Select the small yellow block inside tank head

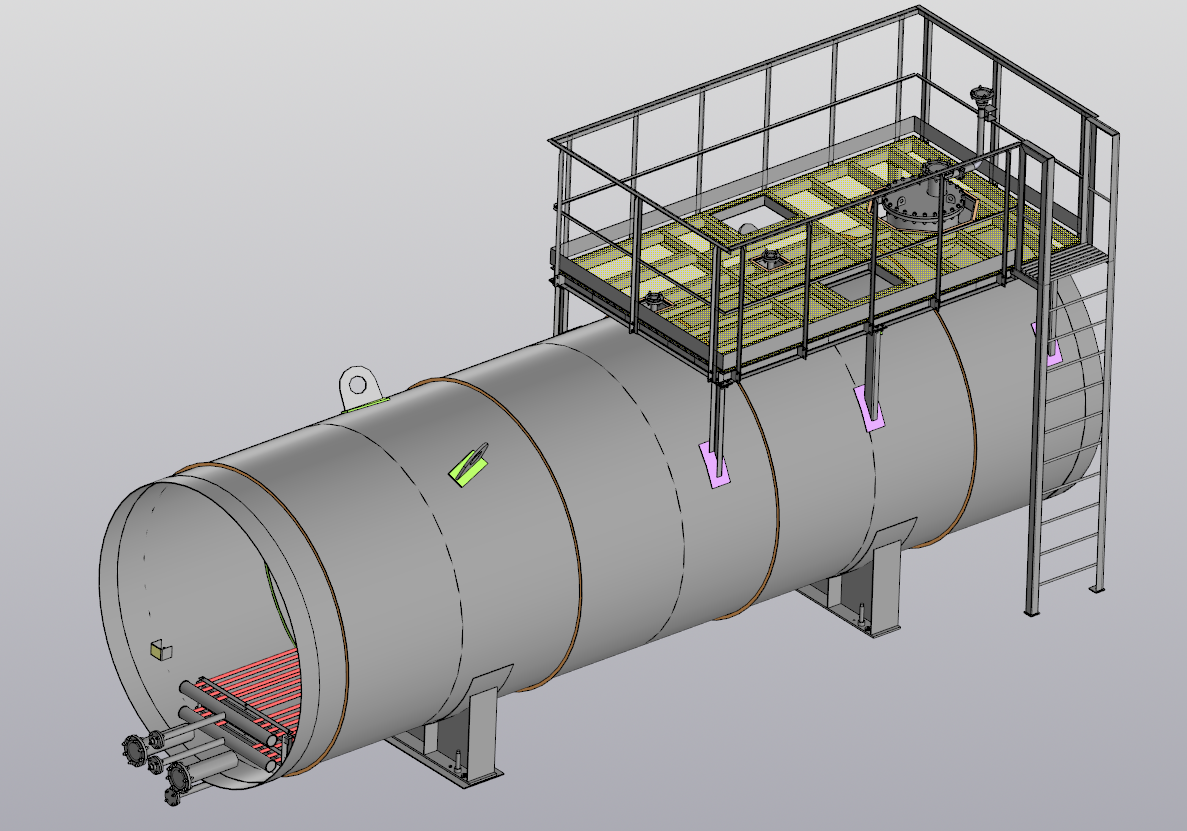click(161, 650)
